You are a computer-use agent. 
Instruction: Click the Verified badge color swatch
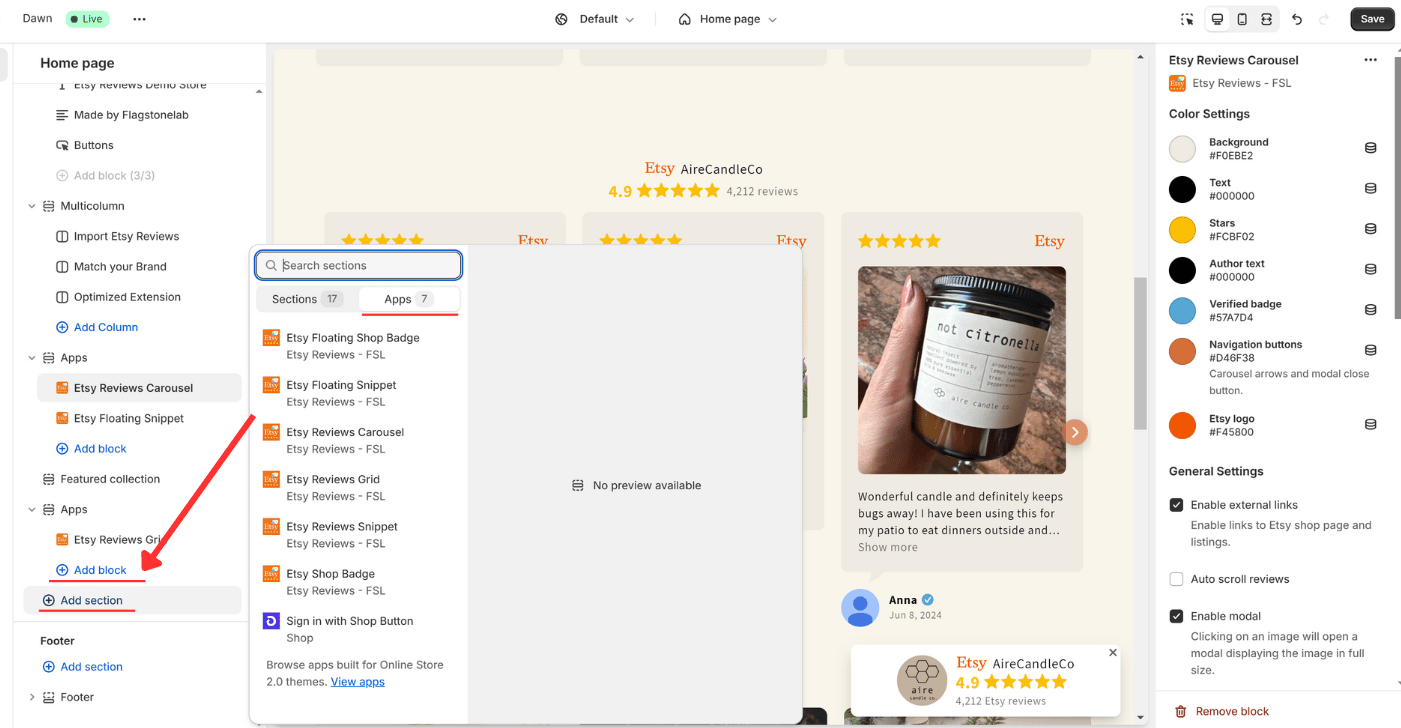coord(1183,310)
